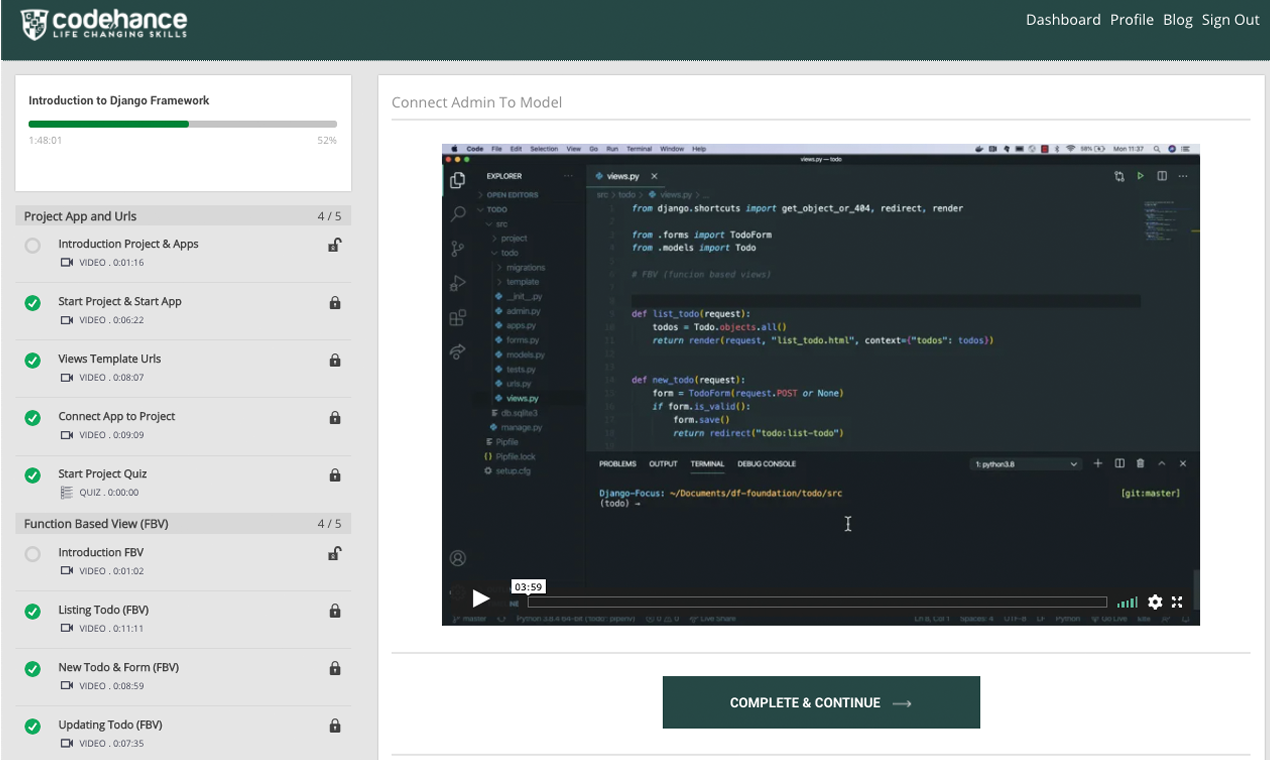Click the volume bars icon on the video player
The height and width of the screenshot is (760, 1270).
tap(1128, 602)
